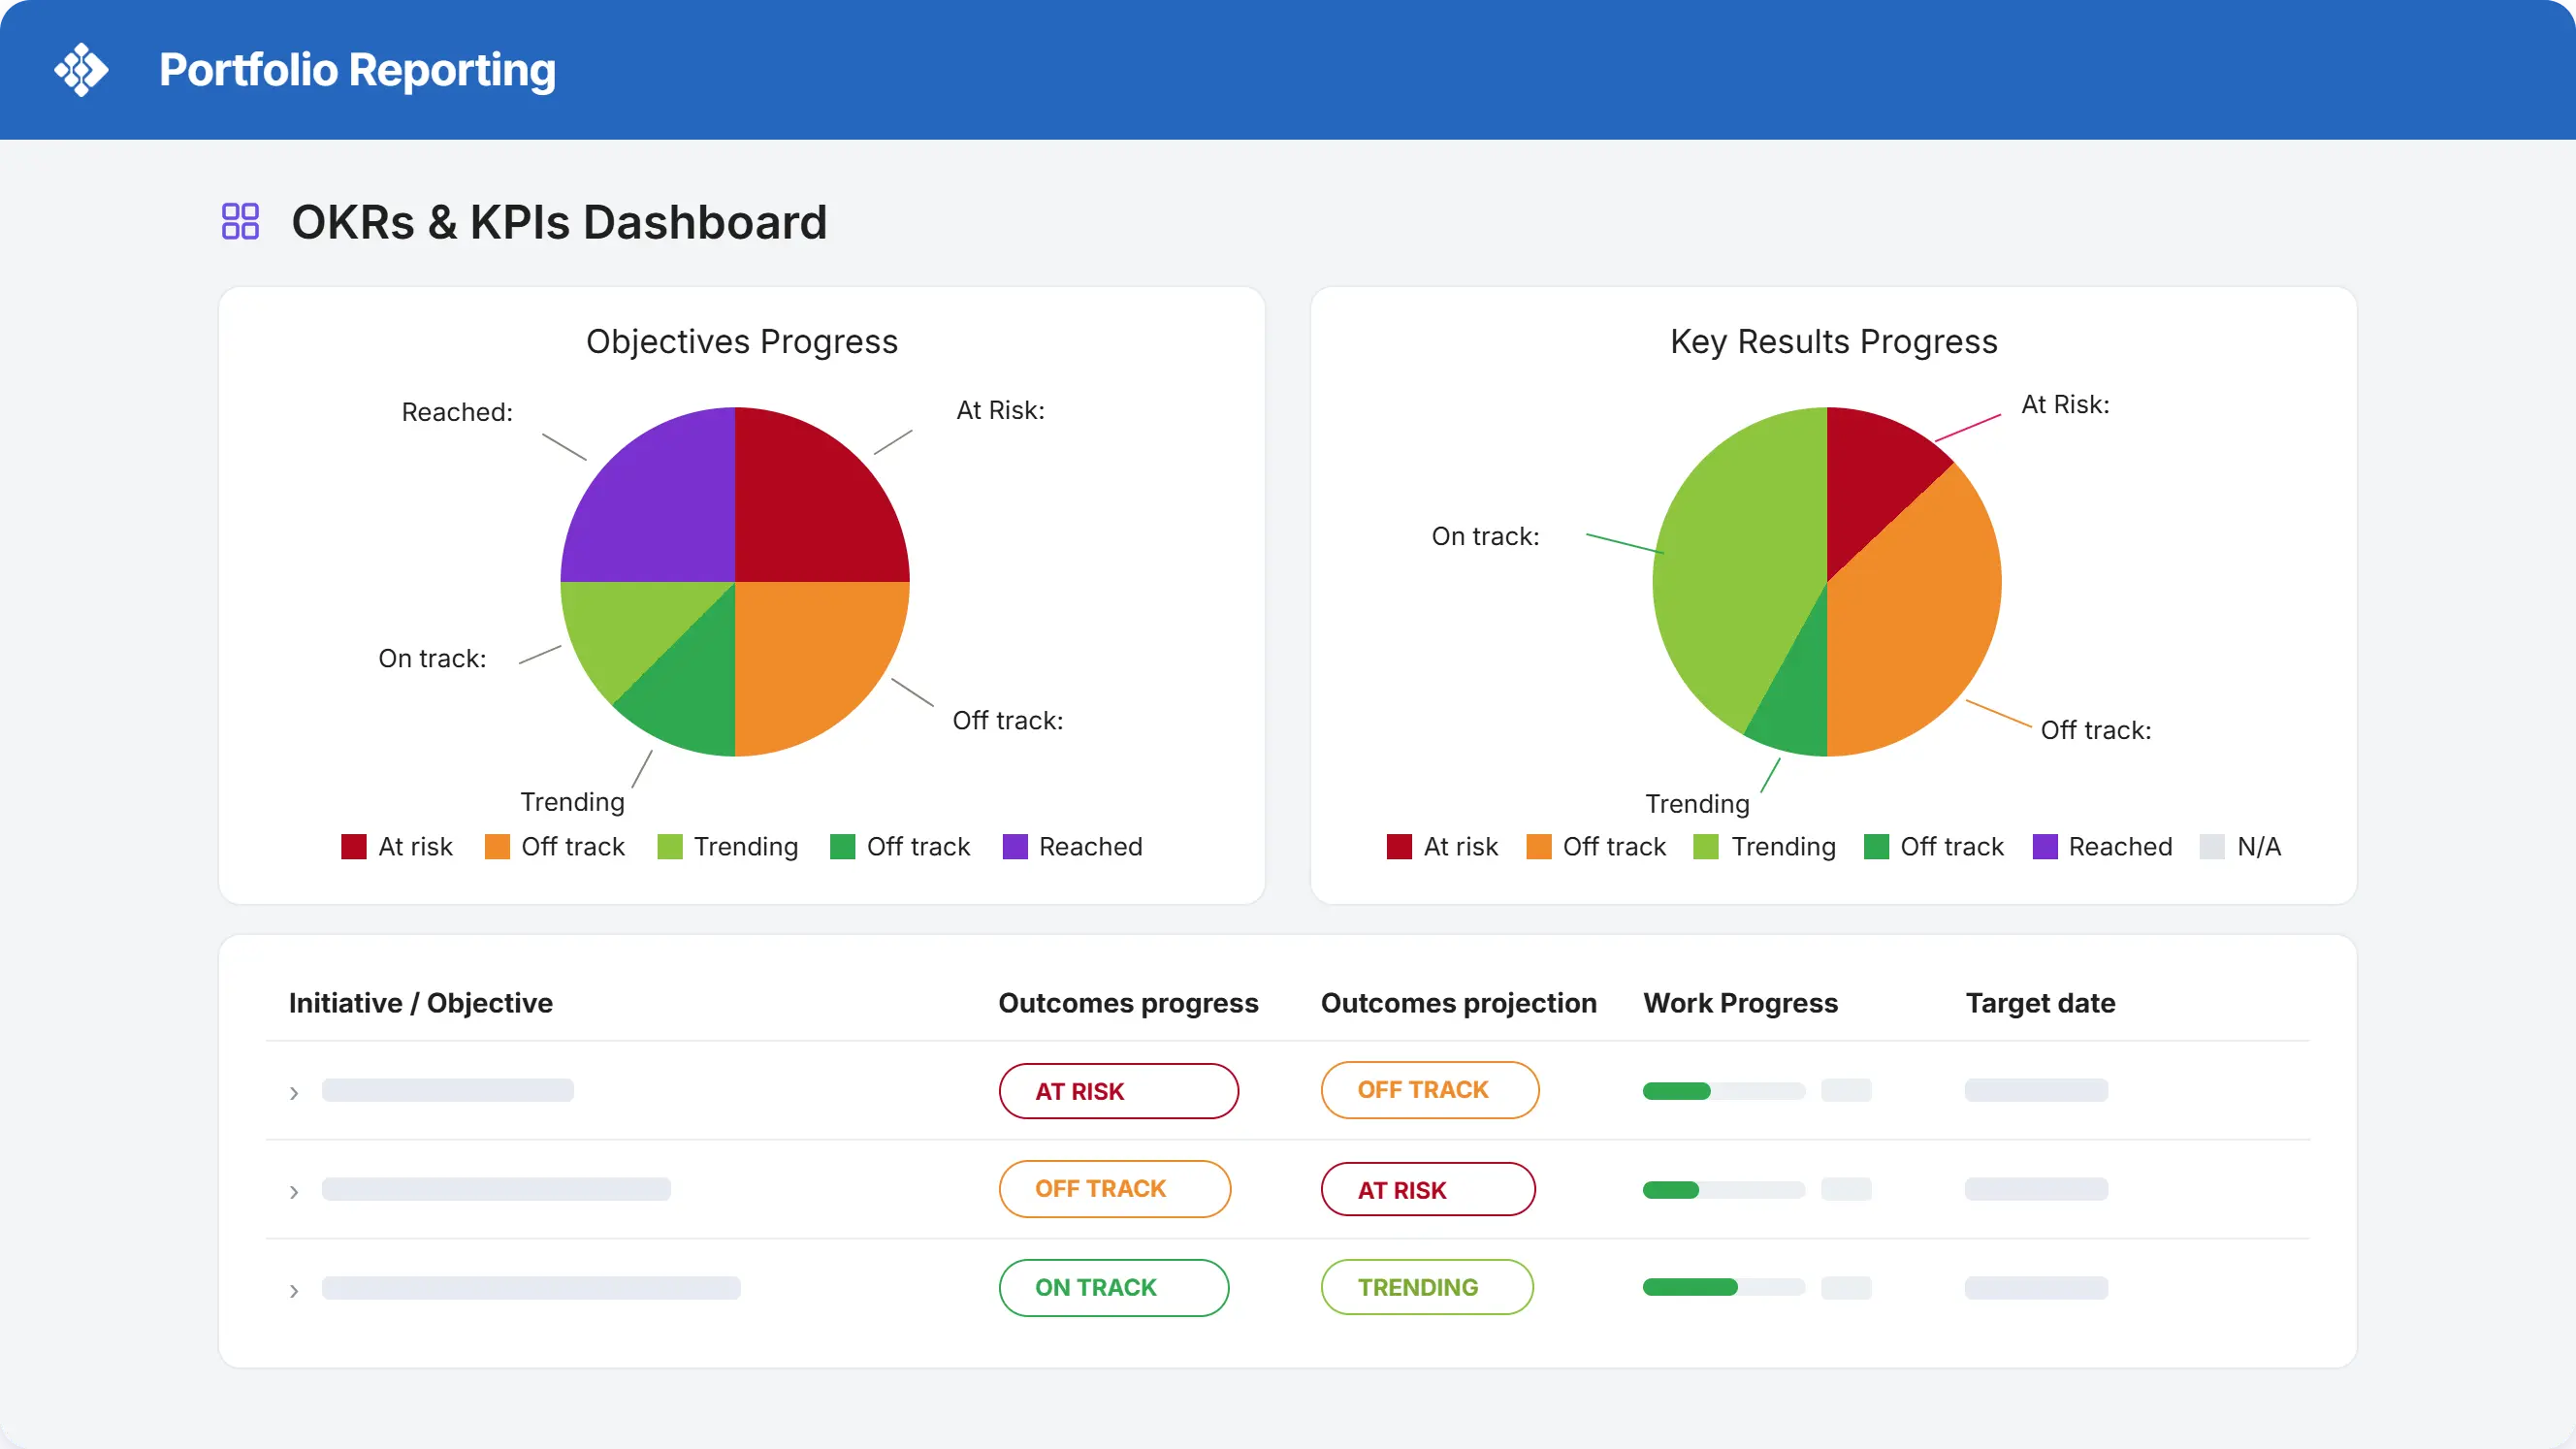The width and height of the screenshot is (2576, 1449).
Task: Click the Outcomes projection column header
Action: (1458, 1003)
